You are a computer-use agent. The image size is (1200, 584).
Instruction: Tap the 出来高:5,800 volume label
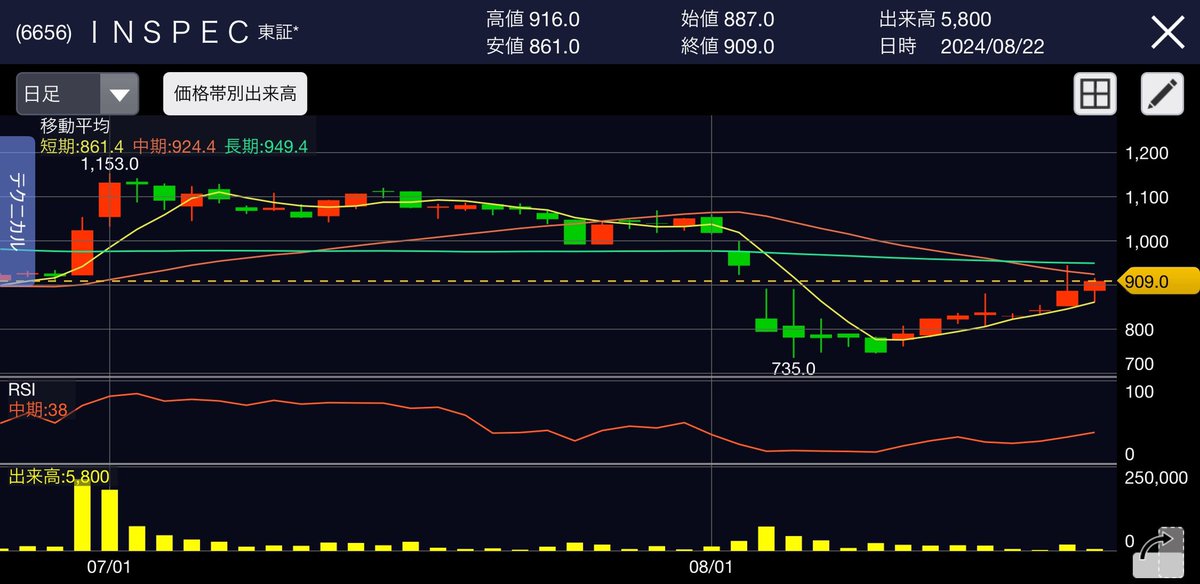click(x=59, y=477)
